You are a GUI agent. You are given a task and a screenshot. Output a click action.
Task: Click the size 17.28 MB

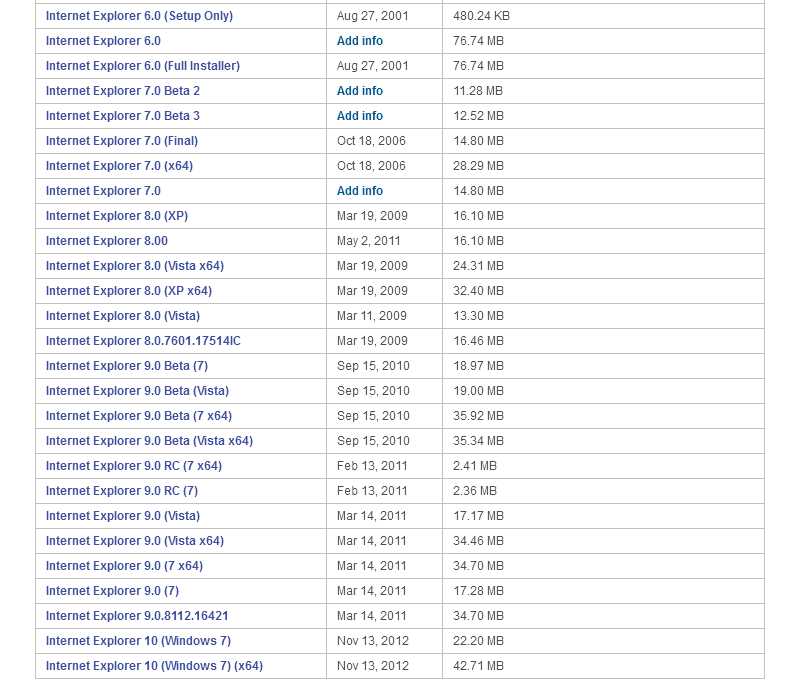point(478,591)
